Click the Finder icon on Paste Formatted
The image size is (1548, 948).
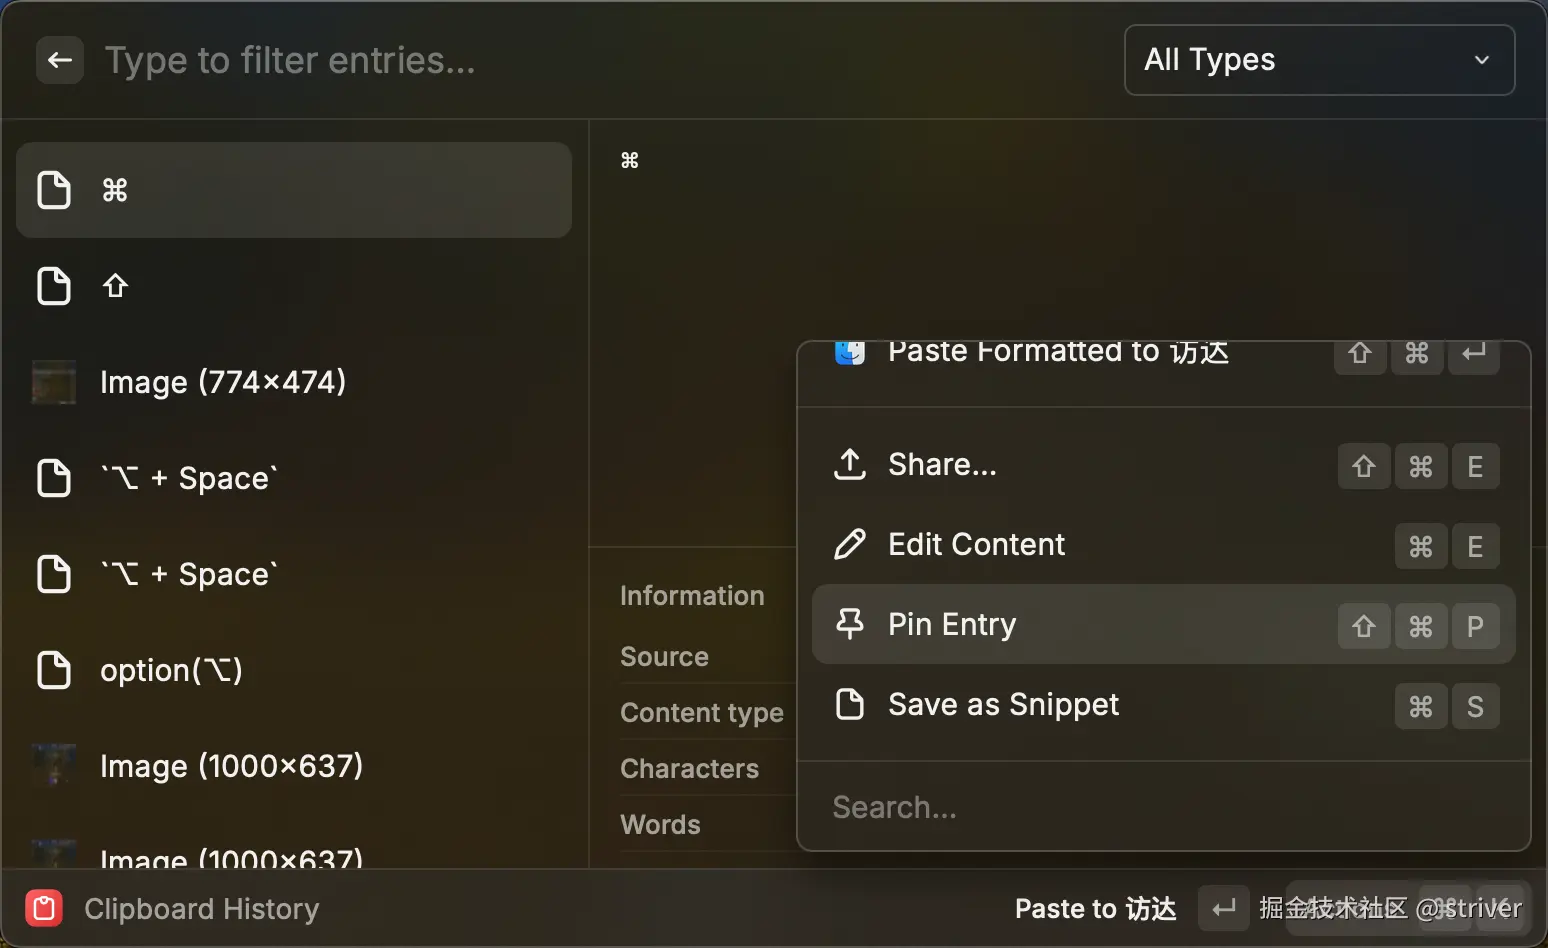850,353
